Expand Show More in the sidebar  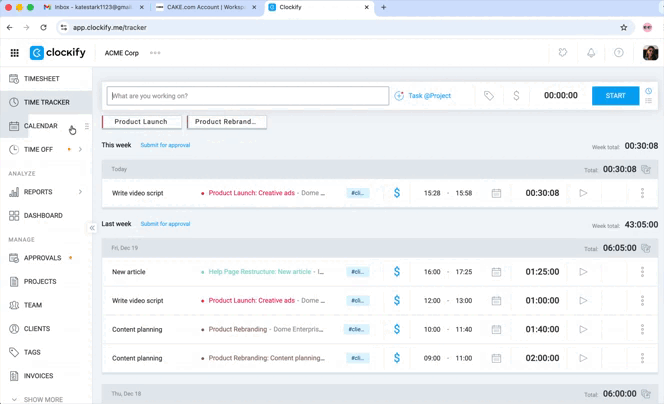pyautogui.click(x=38, y=399)
